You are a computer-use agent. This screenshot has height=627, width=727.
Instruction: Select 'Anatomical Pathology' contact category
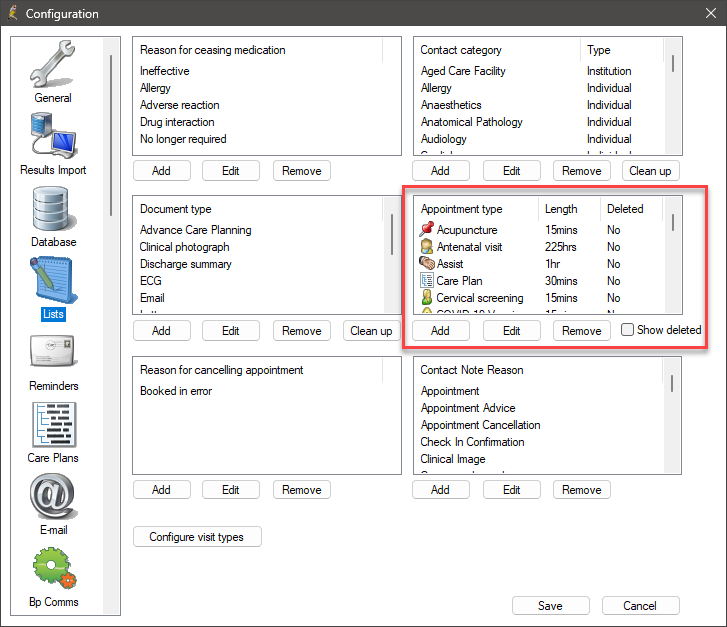click(472, 122)
